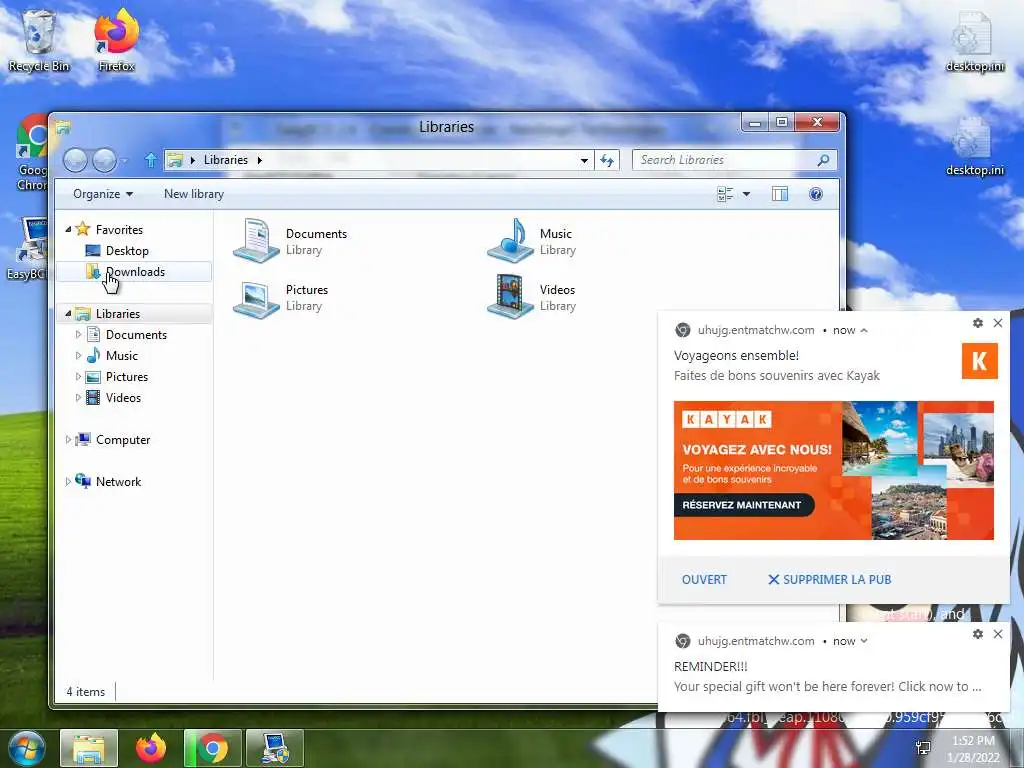Open recent pages dropdown beside forward button
Image resolution: width=1024 pixels, height=768 pixels.
124,160
